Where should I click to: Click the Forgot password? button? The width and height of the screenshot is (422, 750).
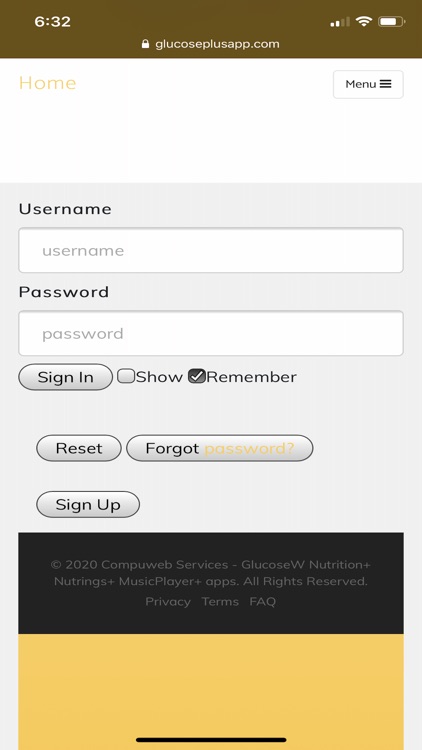click(220, 448)
